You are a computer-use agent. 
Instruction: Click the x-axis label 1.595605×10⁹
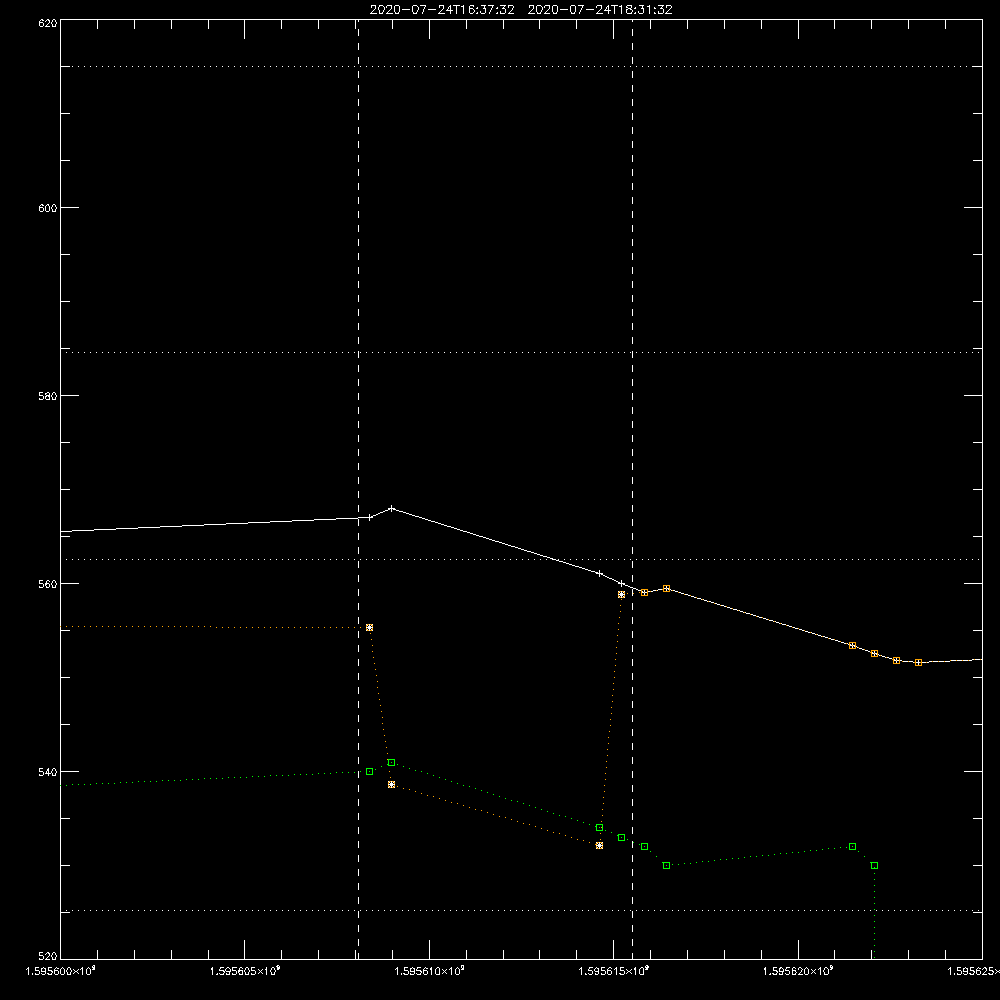(245, 971)
